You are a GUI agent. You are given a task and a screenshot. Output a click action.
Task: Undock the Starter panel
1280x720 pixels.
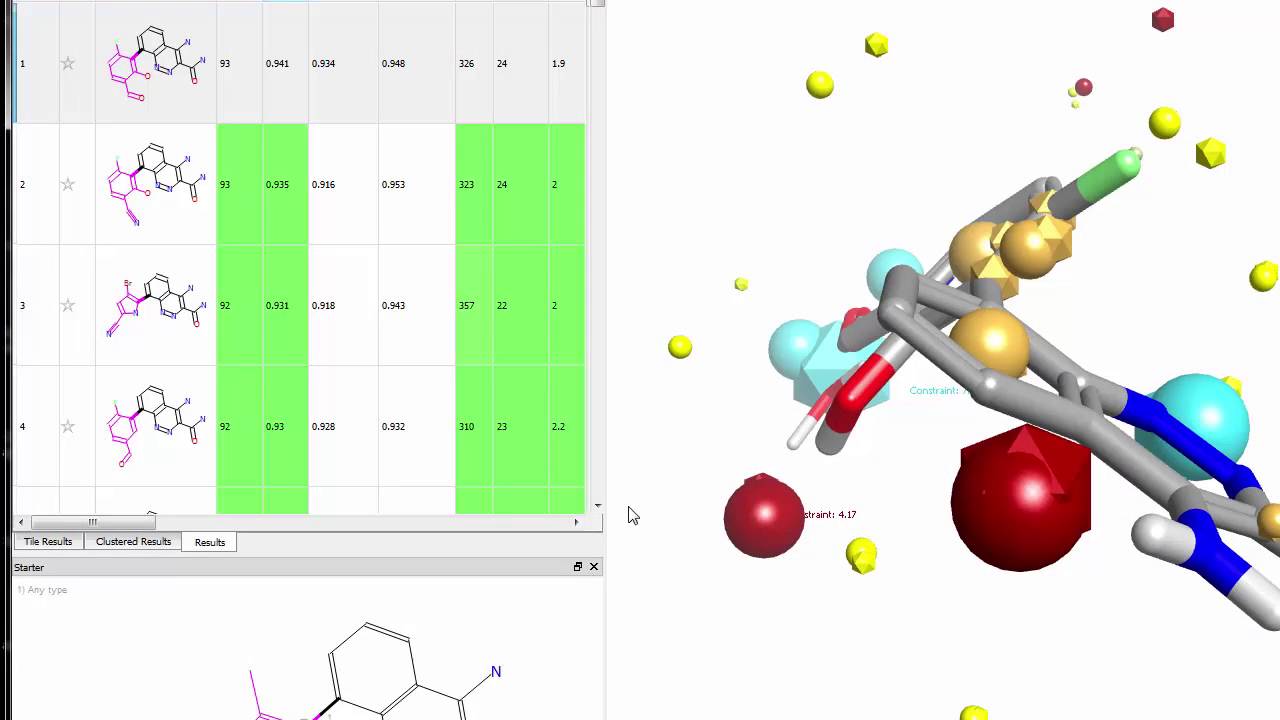click(577, 567)
